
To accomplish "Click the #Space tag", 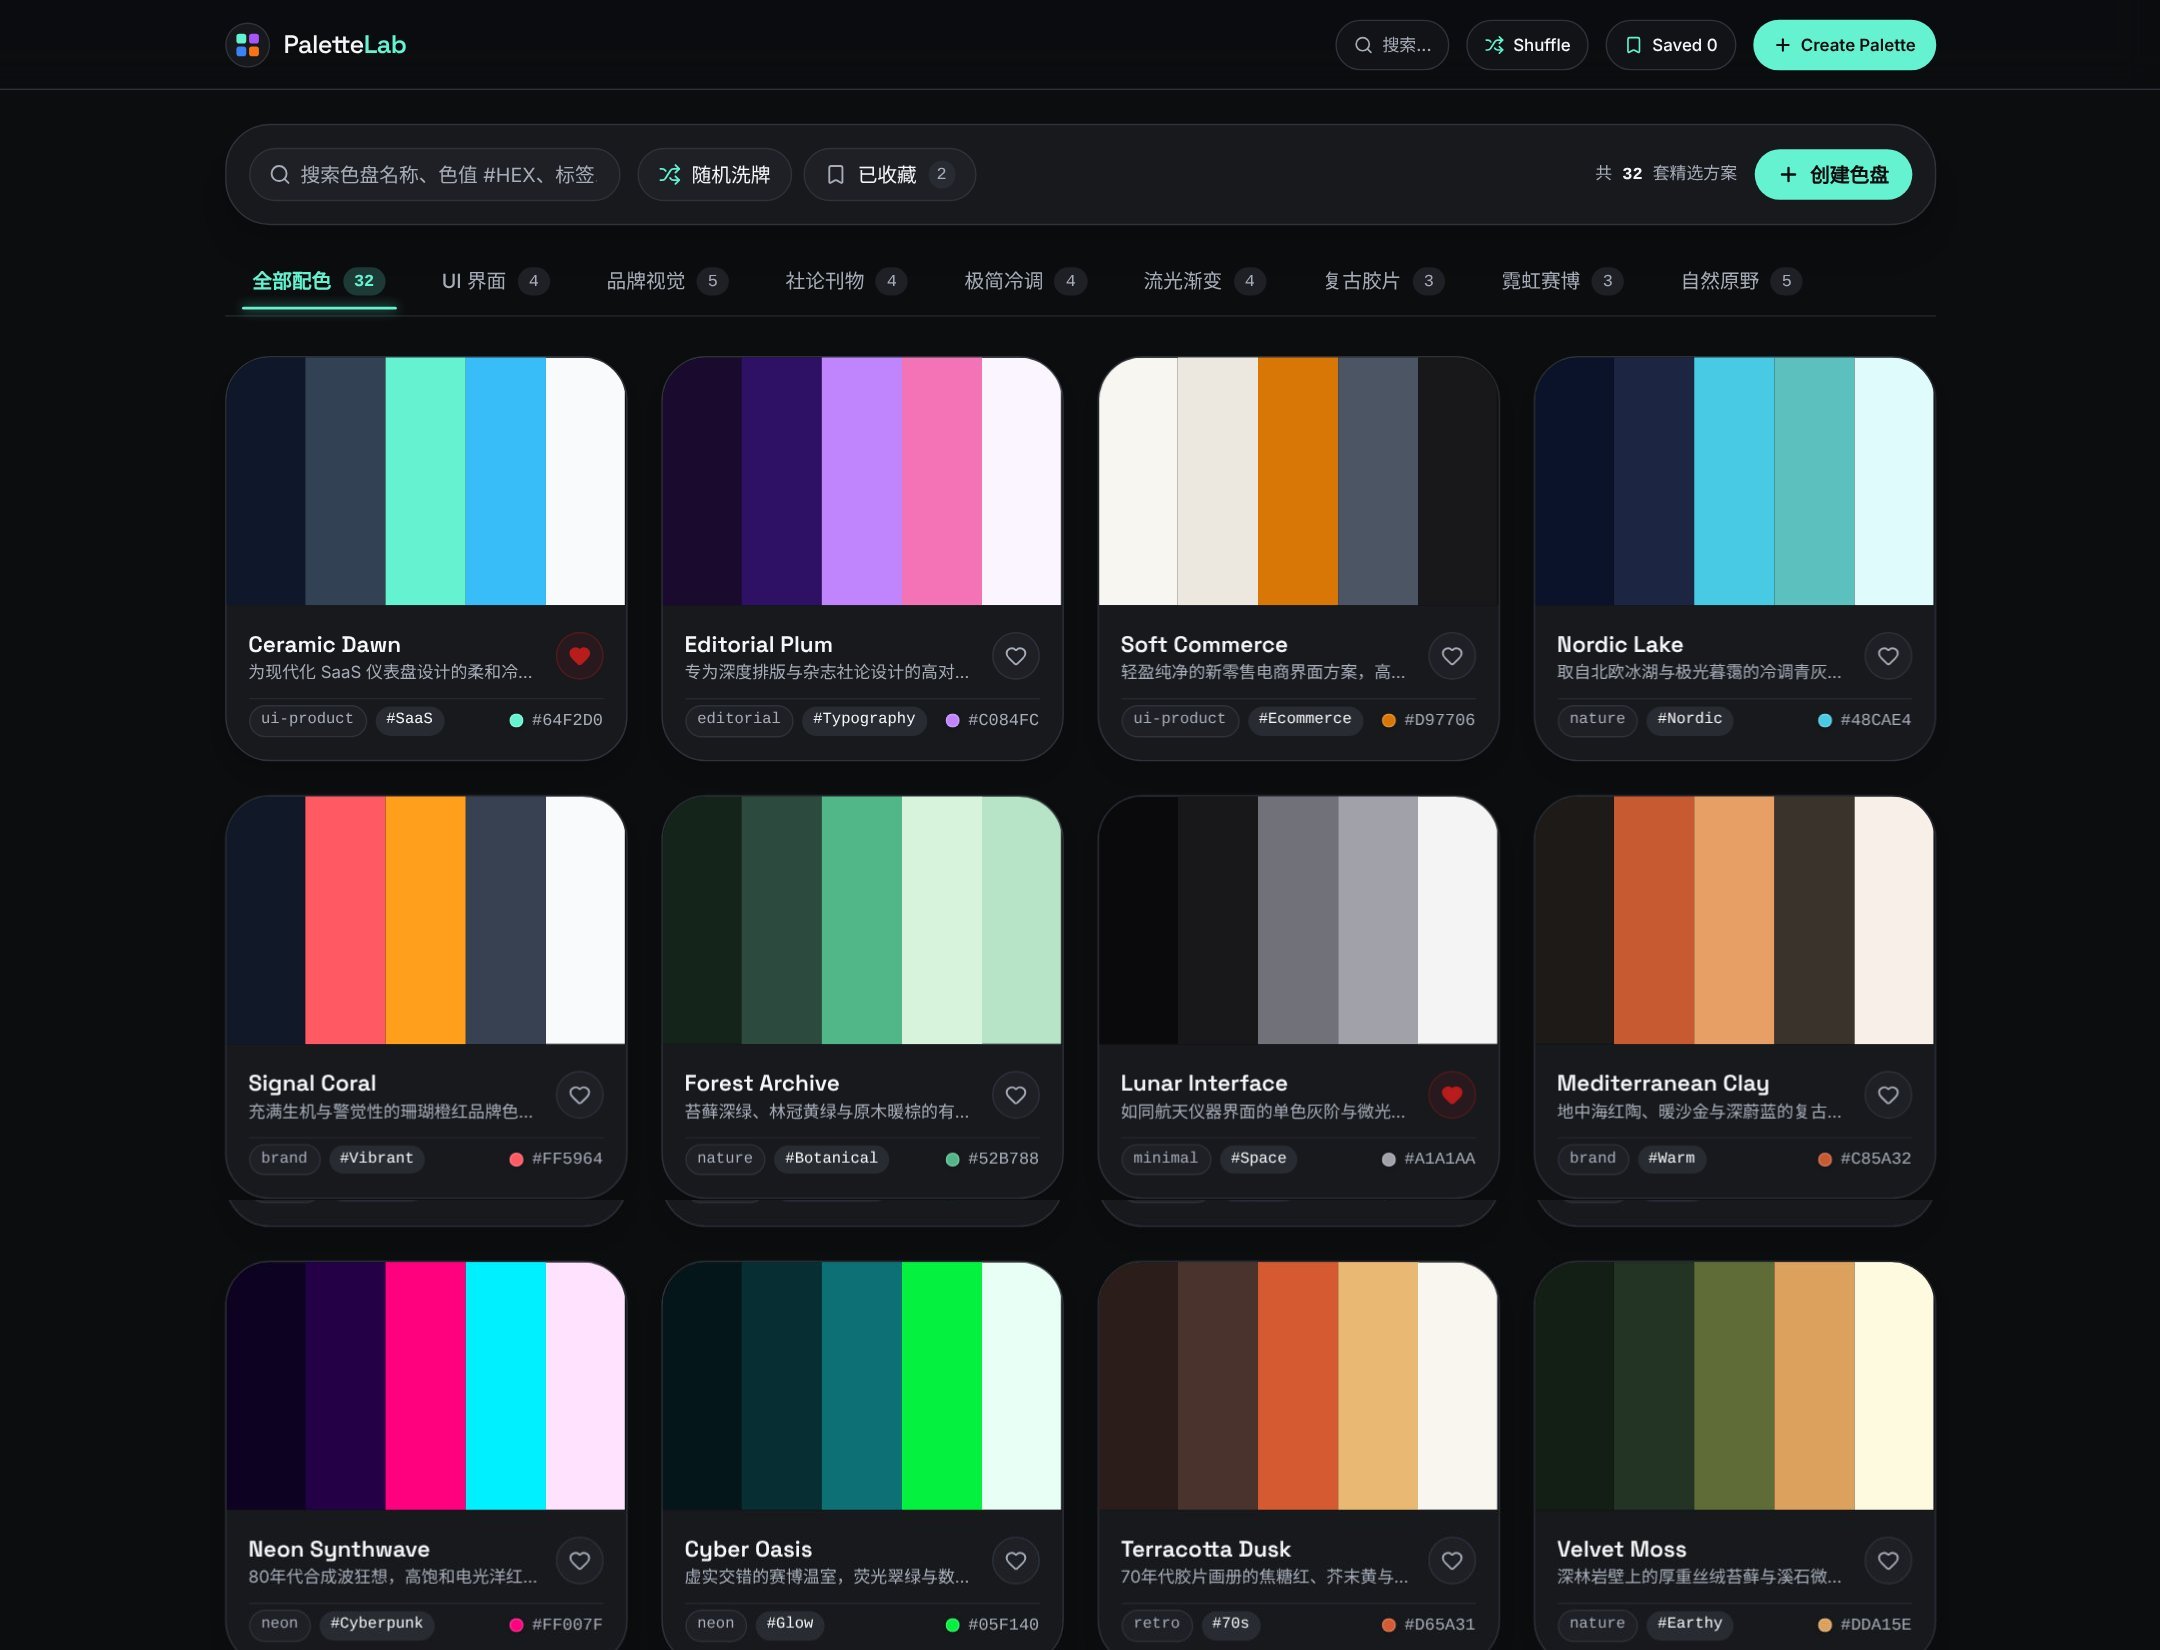I will coord(1258,1158).
